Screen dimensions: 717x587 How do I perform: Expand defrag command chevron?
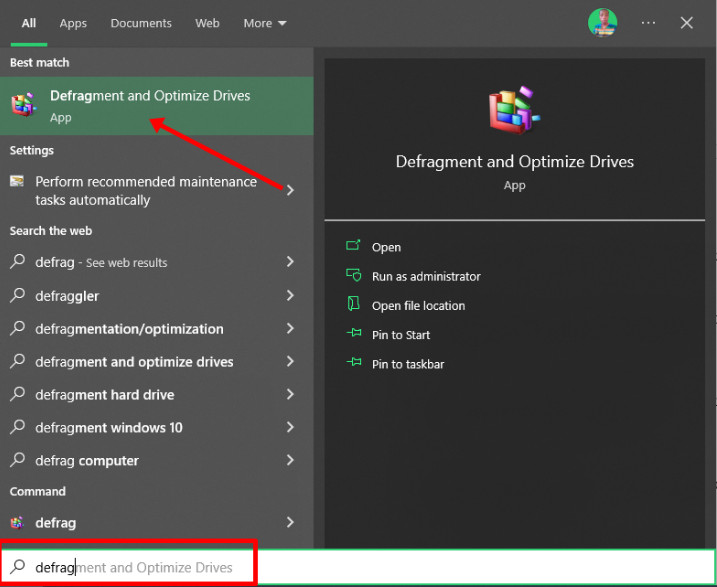point(290,522)
